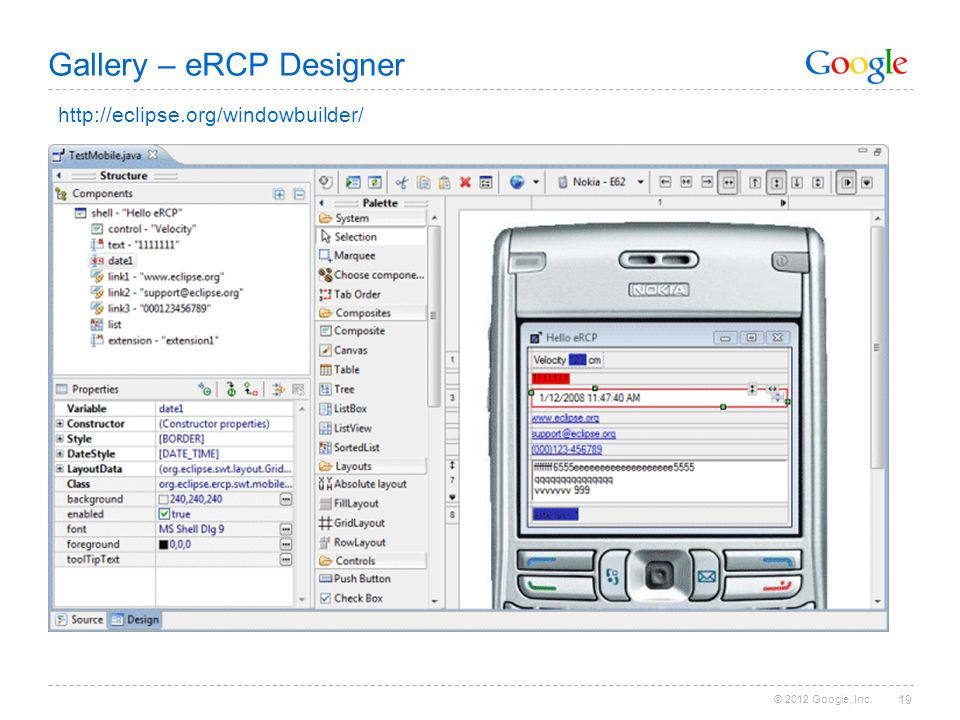Click the horizontal center alignment icon
This screenshot has width=960, height=720.
[x=686, y=182]
